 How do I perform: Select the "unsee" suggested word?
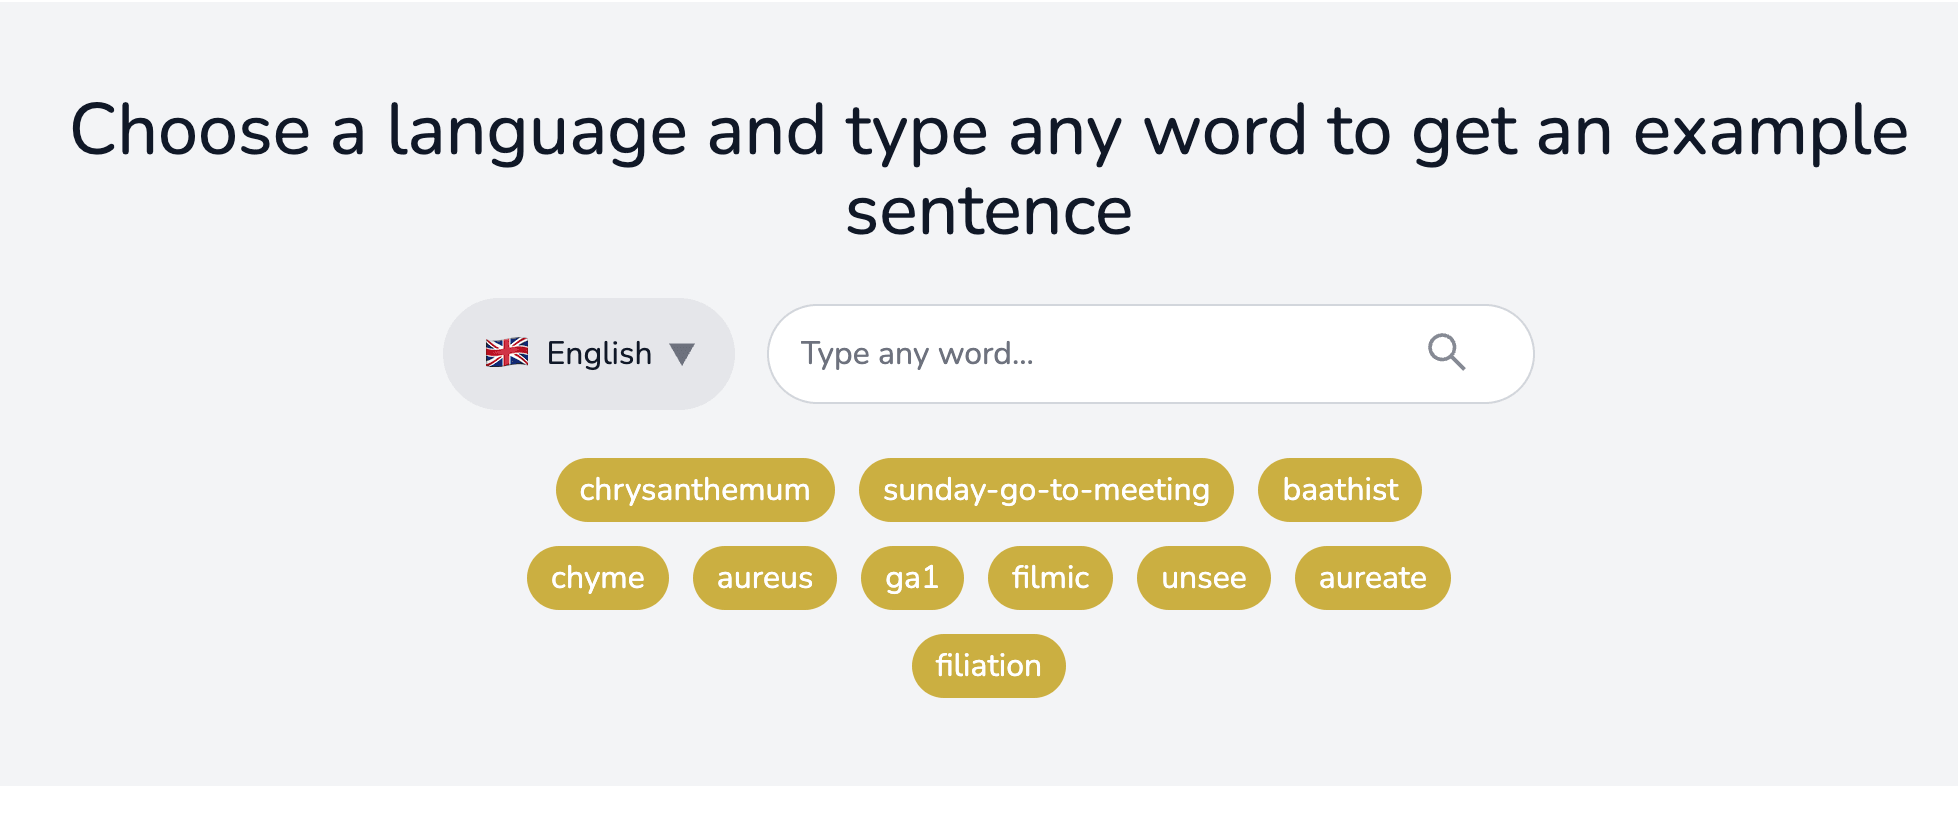pos(1204,578)
